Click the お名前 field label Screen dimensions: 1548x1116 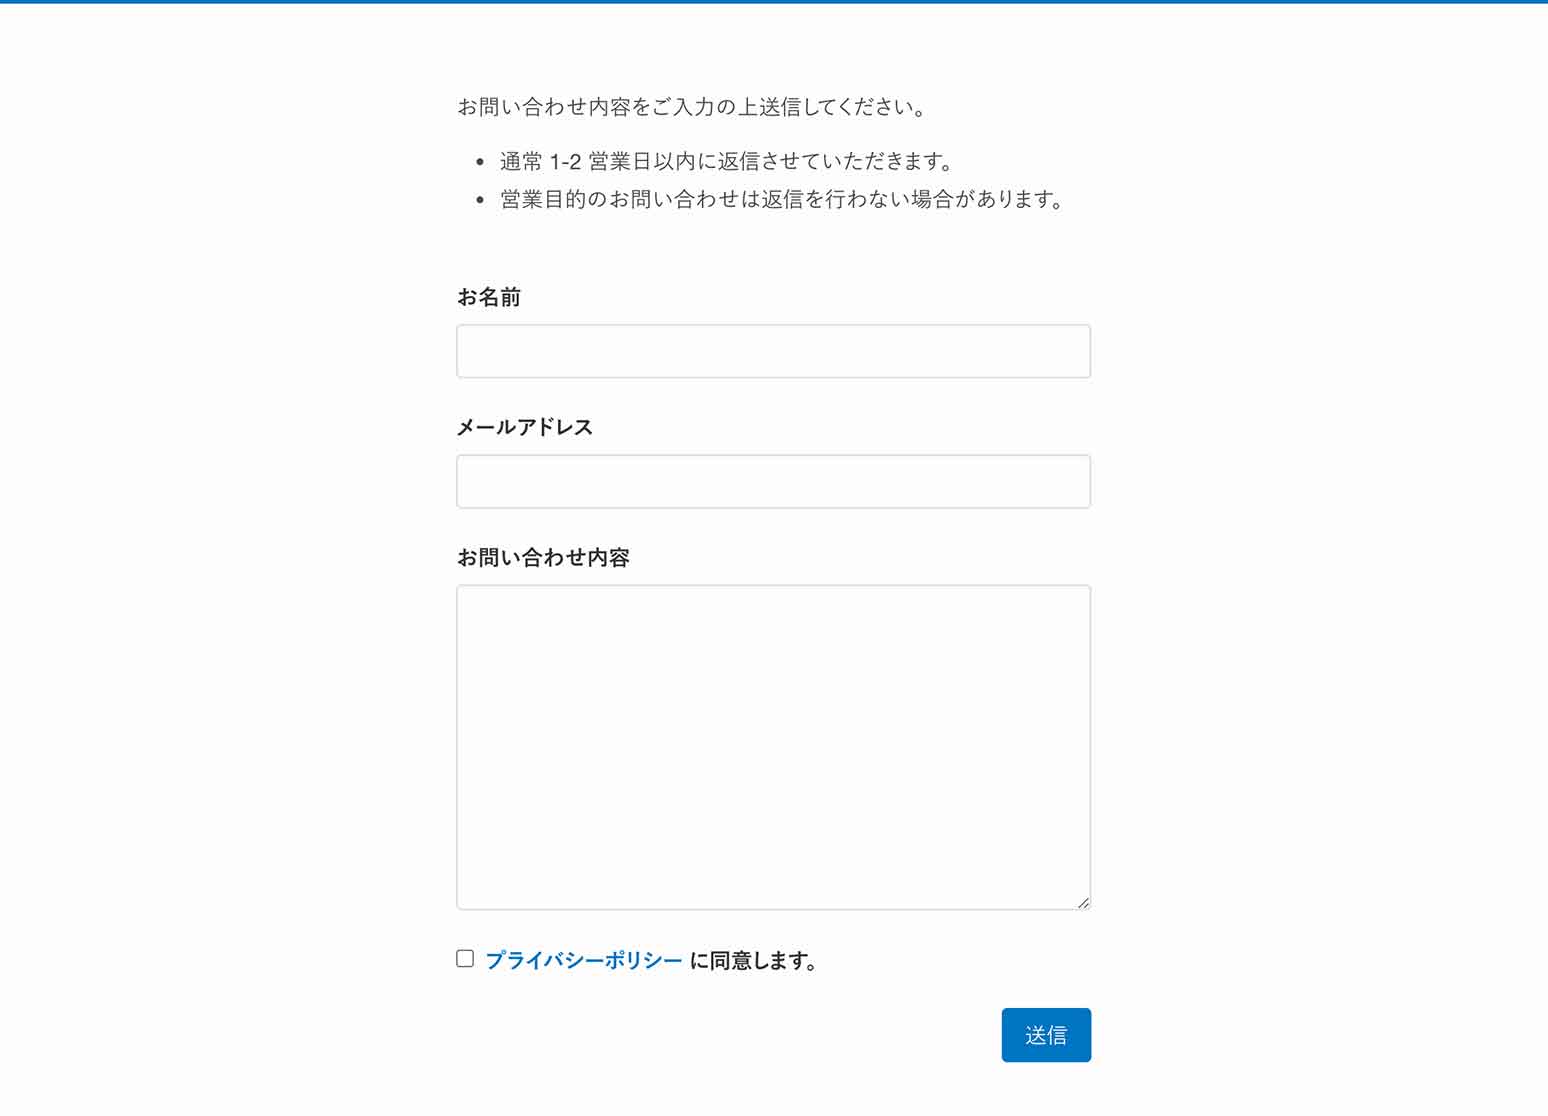click(x=489, y=297)
